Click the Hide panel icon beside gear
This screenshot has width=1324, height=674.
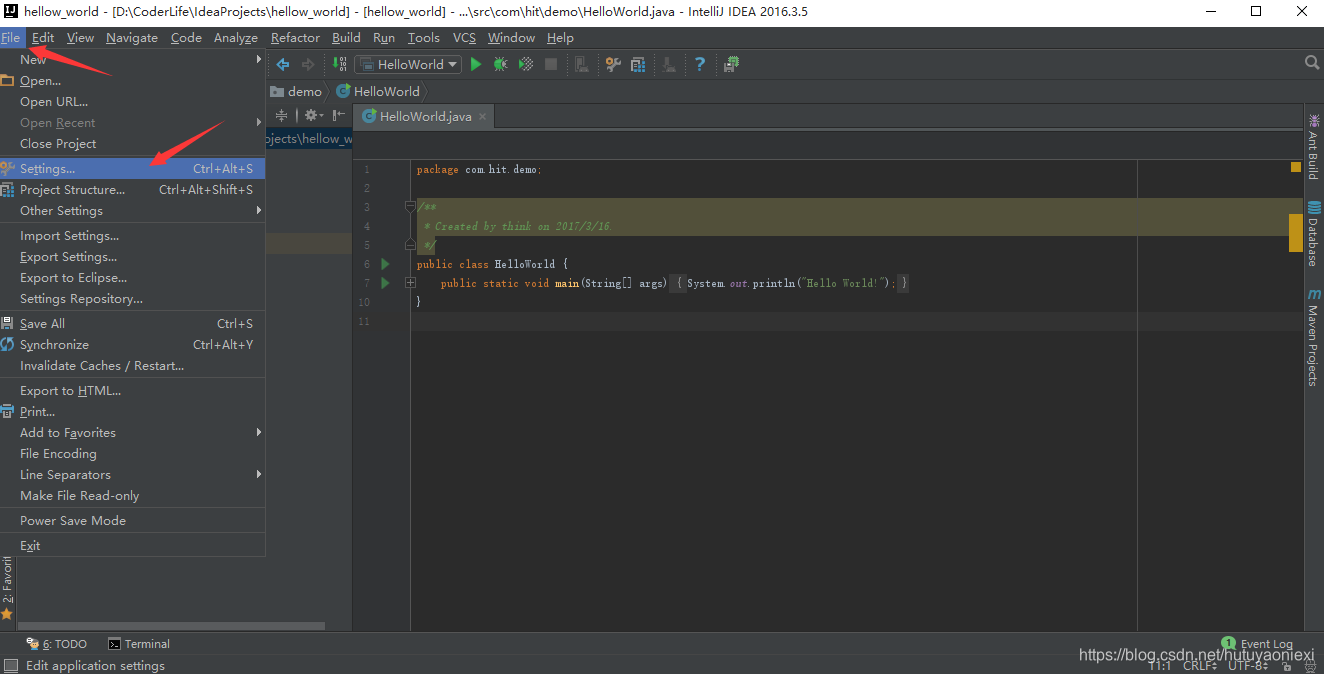(x=339, y=115)
